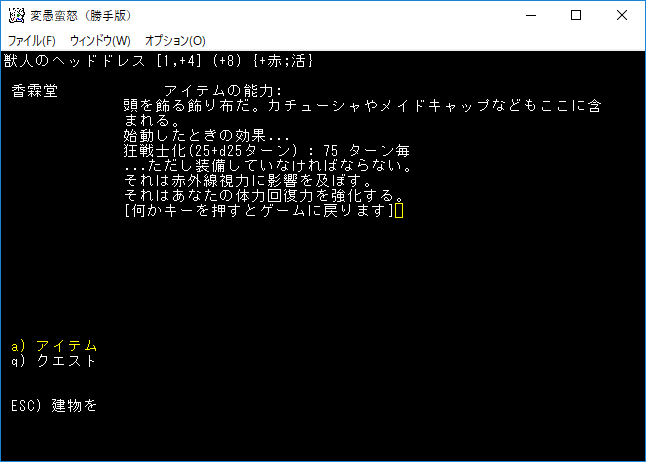Open the ウィンドウ(W) menu
Viewport: 646px width, 462px height.
point(100,41)
